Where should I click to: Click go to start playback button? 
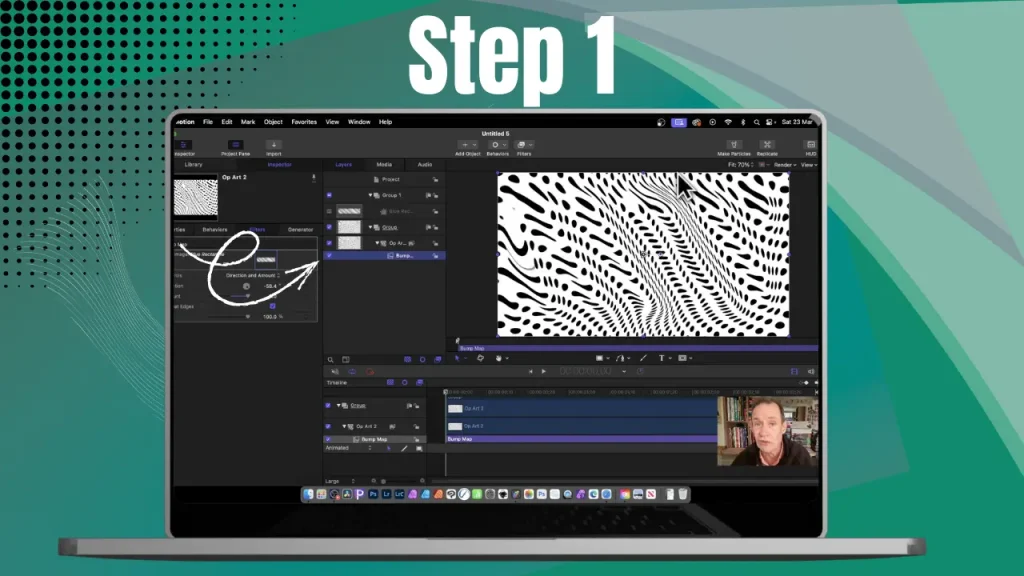click(x=530, y=371)
